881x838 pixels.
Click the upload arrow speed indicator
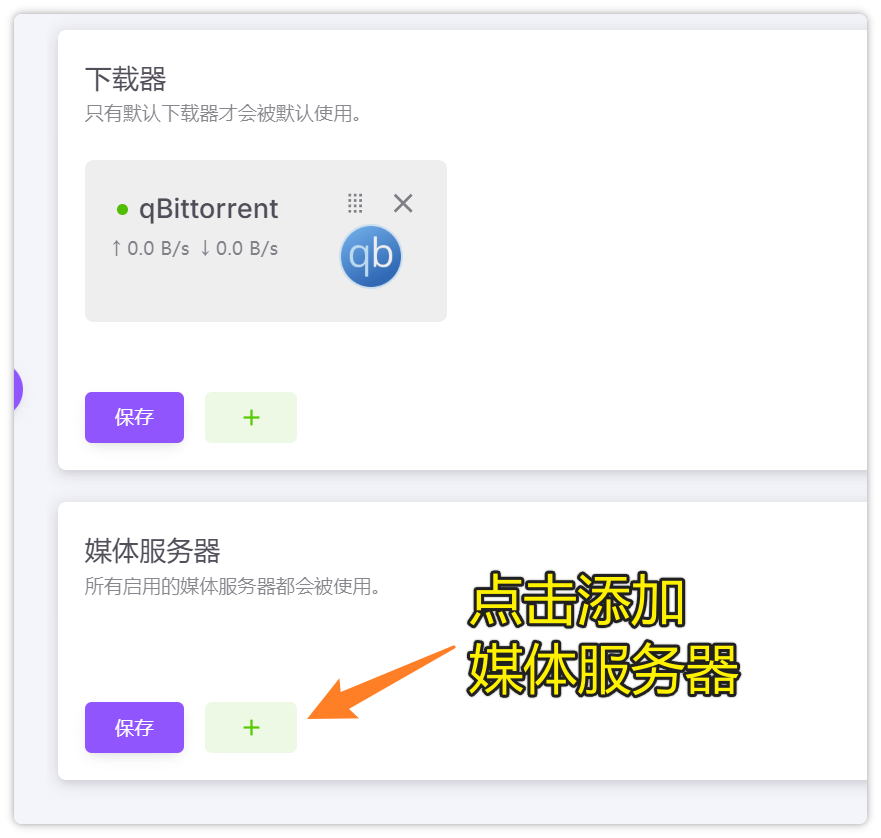pos(150,248)
